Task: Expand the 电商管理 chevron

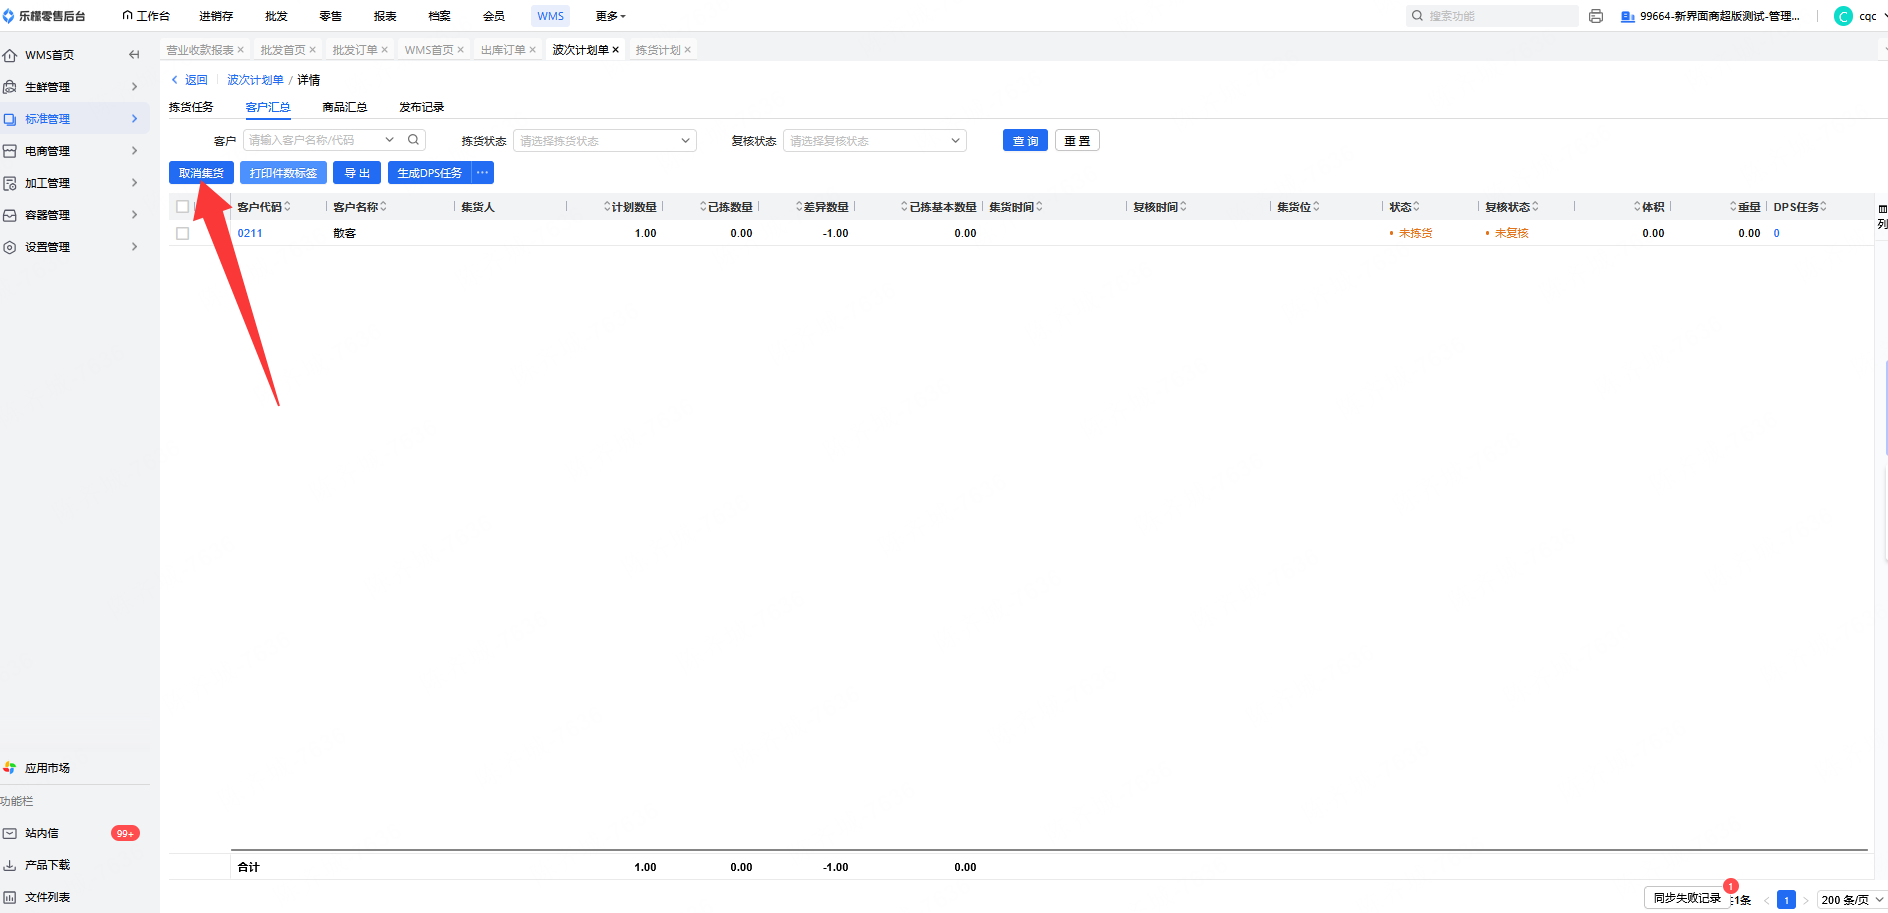Action: point(134,151)
